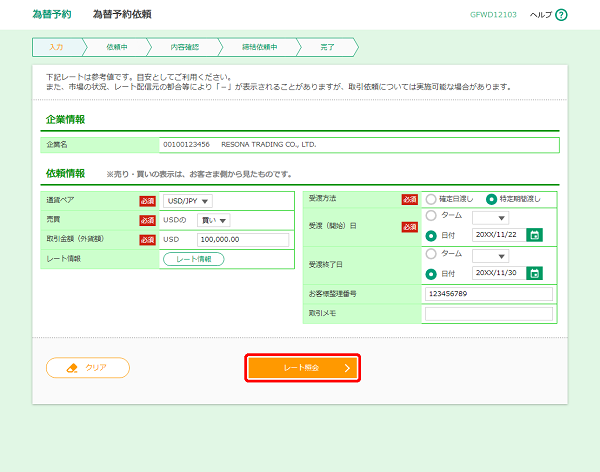Click the transaction amount field 100,000.00
This screenshot has height=472, width=600.
pos(243,240)
